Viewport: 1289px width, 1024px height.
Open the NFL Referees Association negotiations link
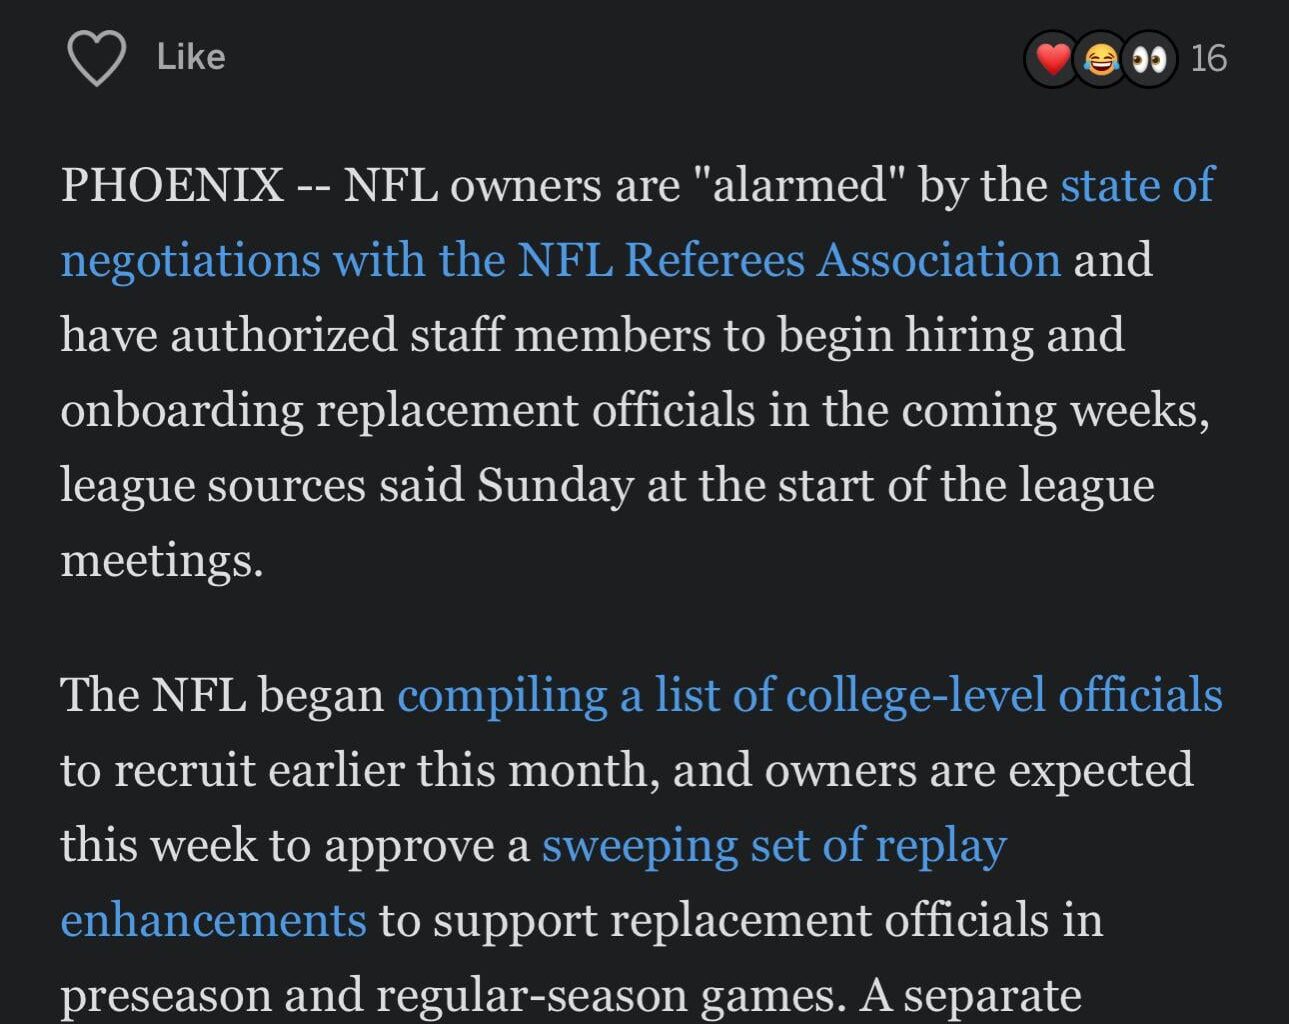point(560,258)
